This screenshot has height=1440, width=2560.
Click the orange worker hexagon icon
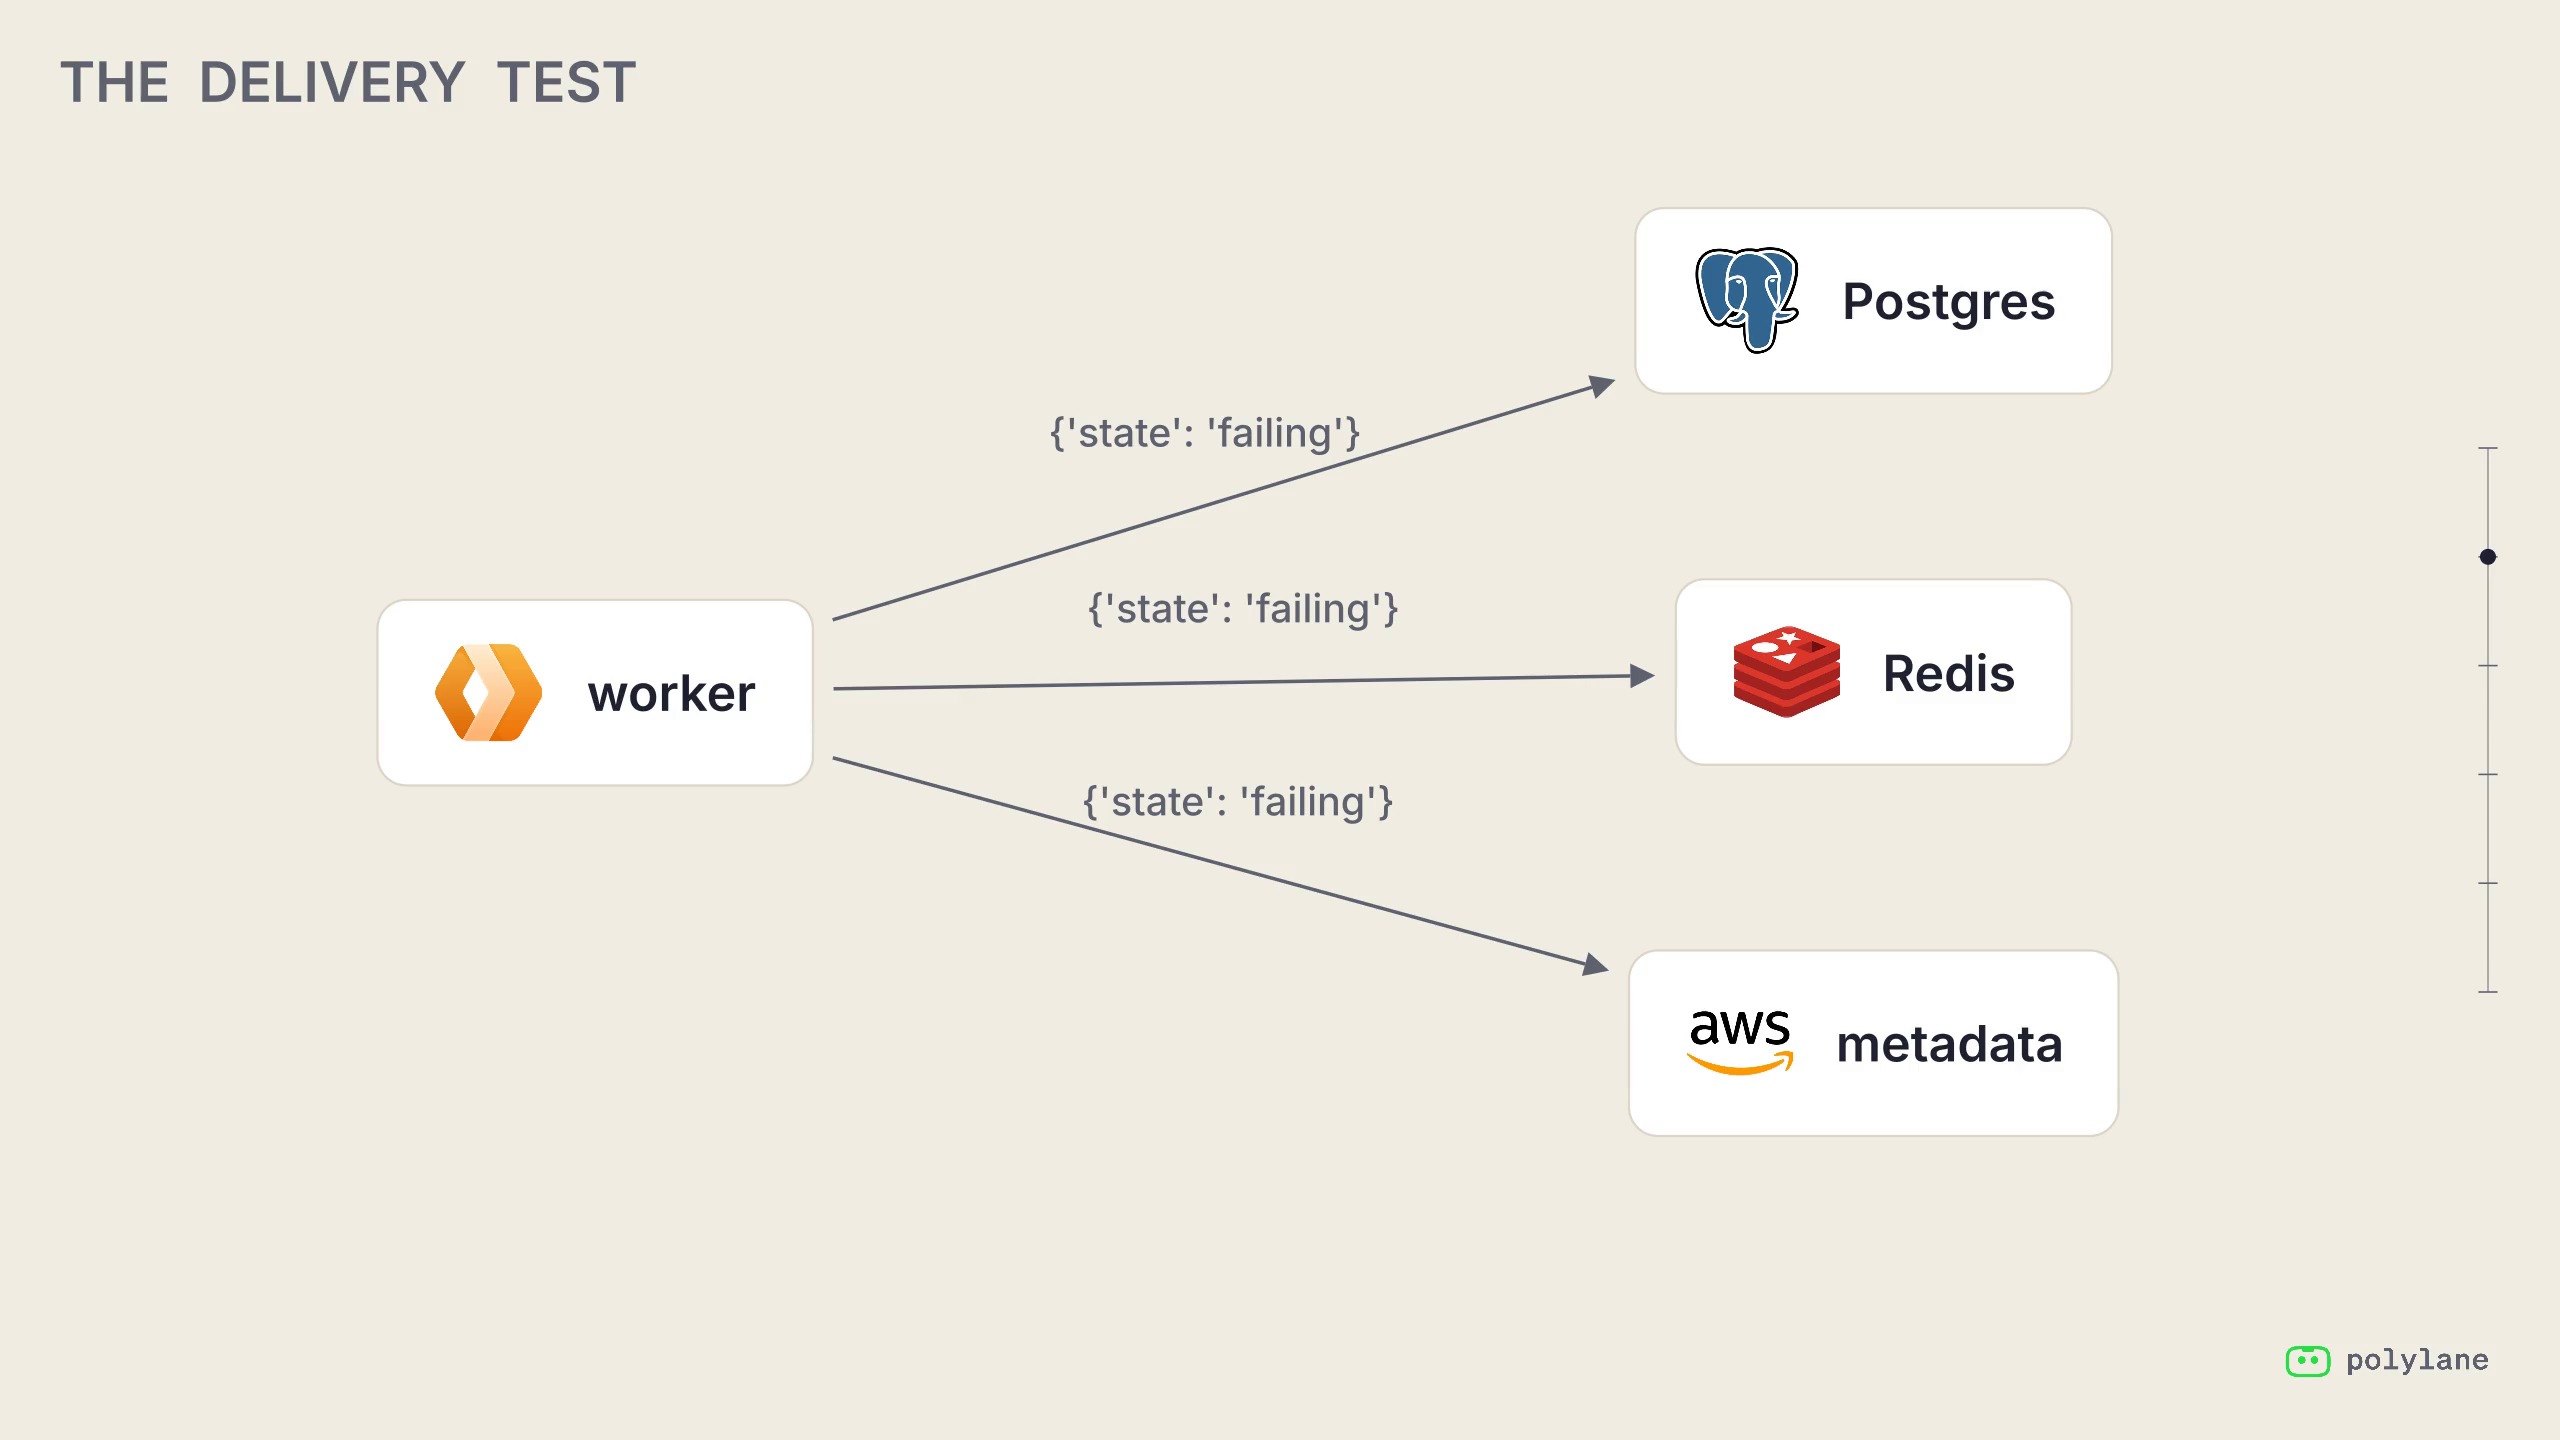(488, 692)
